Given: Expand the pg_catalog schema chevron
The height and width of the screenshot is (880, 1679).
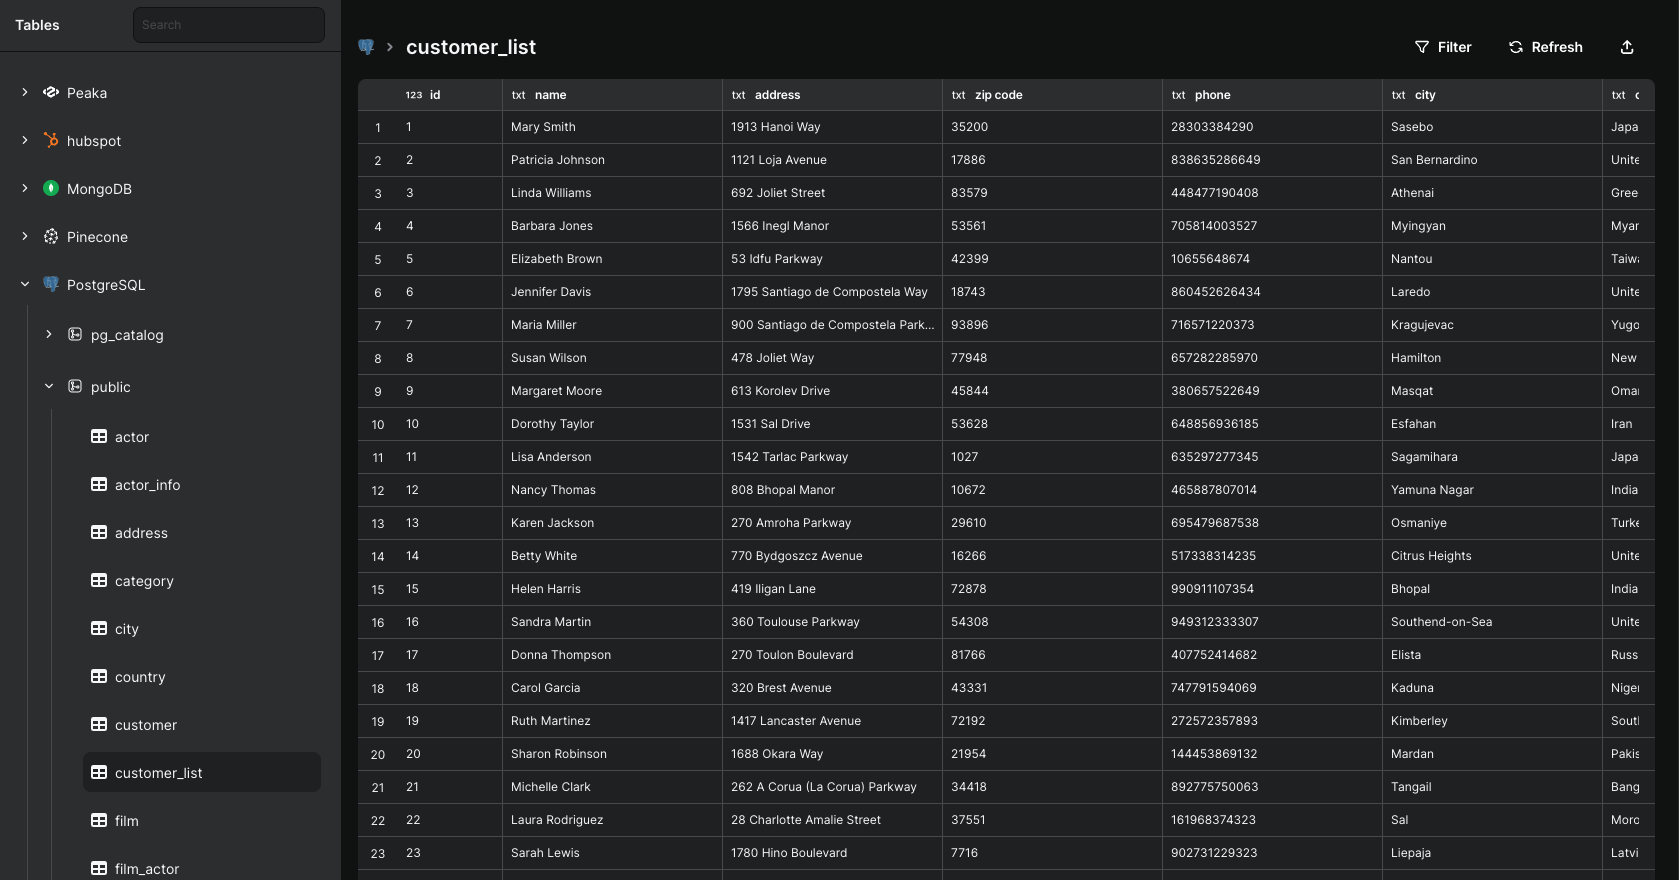Looking at the screenshot, I should tap(49, 335).
